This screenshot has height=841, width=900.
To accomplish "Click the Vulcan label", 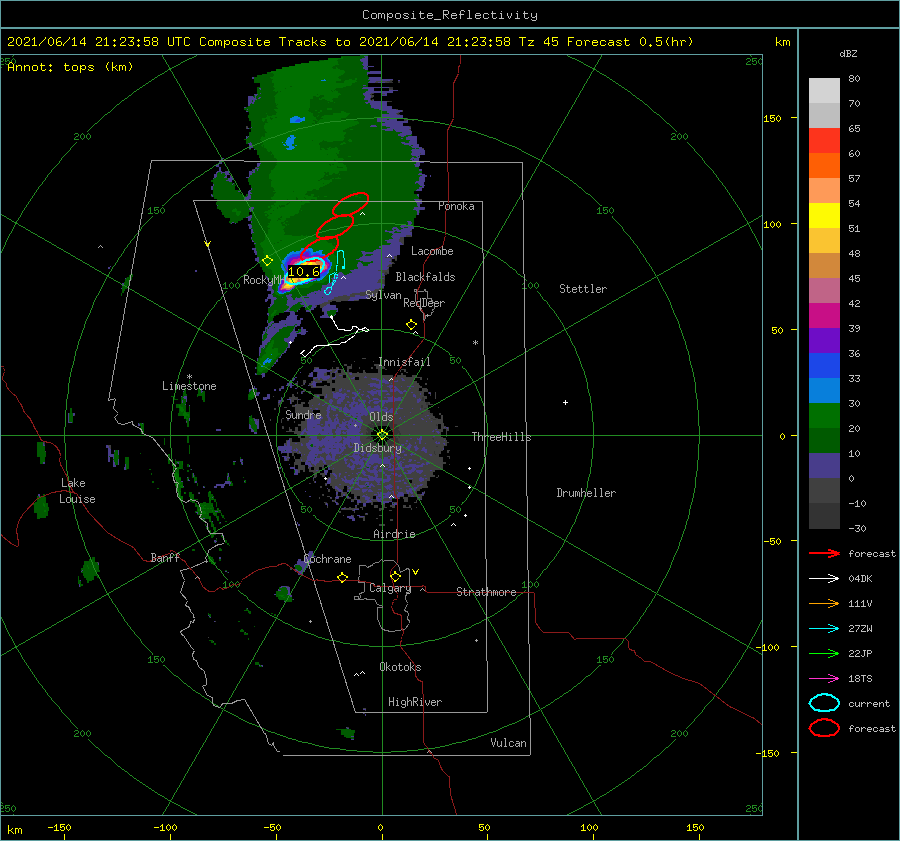I will tap(508, 743).
